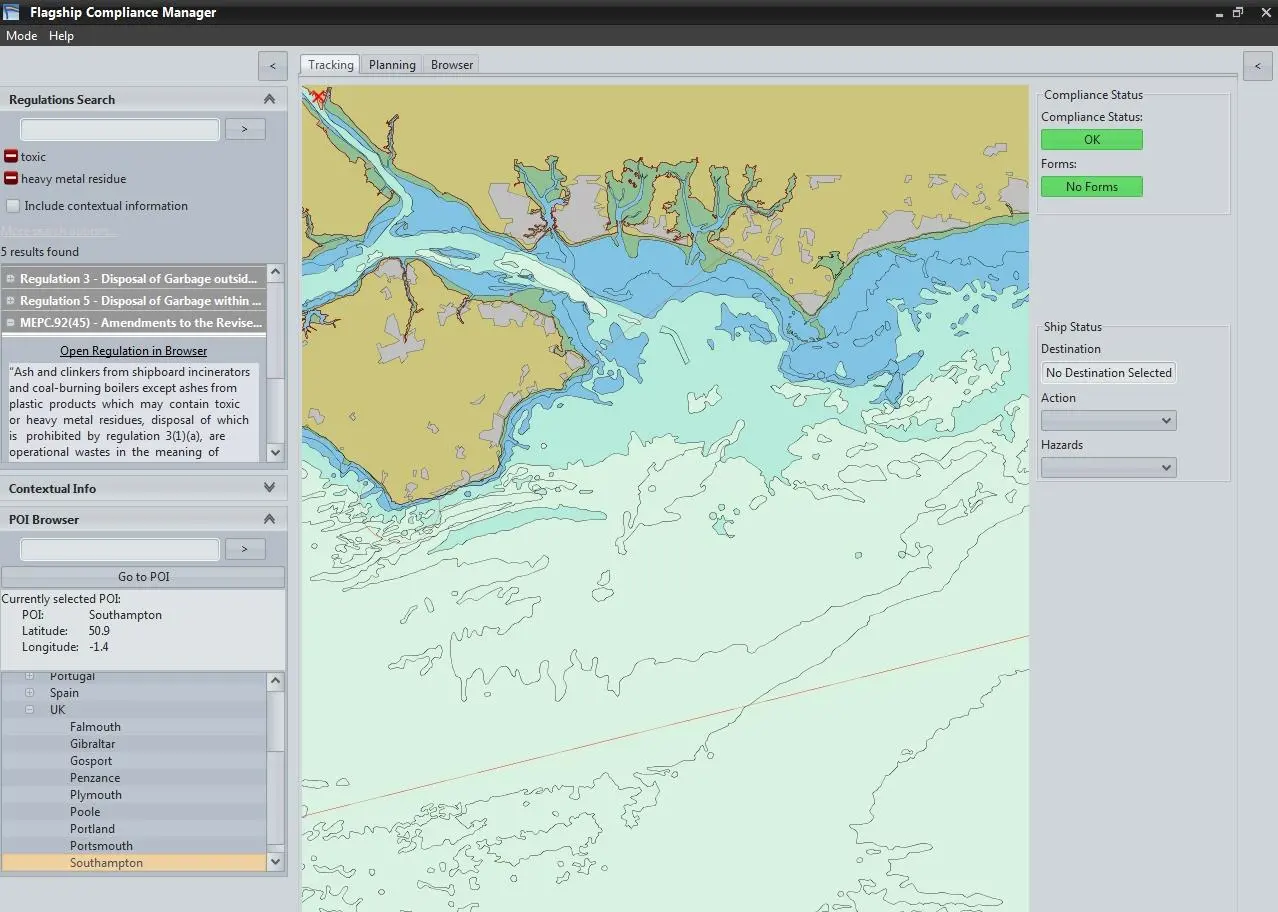Run the POI search arrow button
This screenshot has height=912, width=1278.
pos(245,549)
